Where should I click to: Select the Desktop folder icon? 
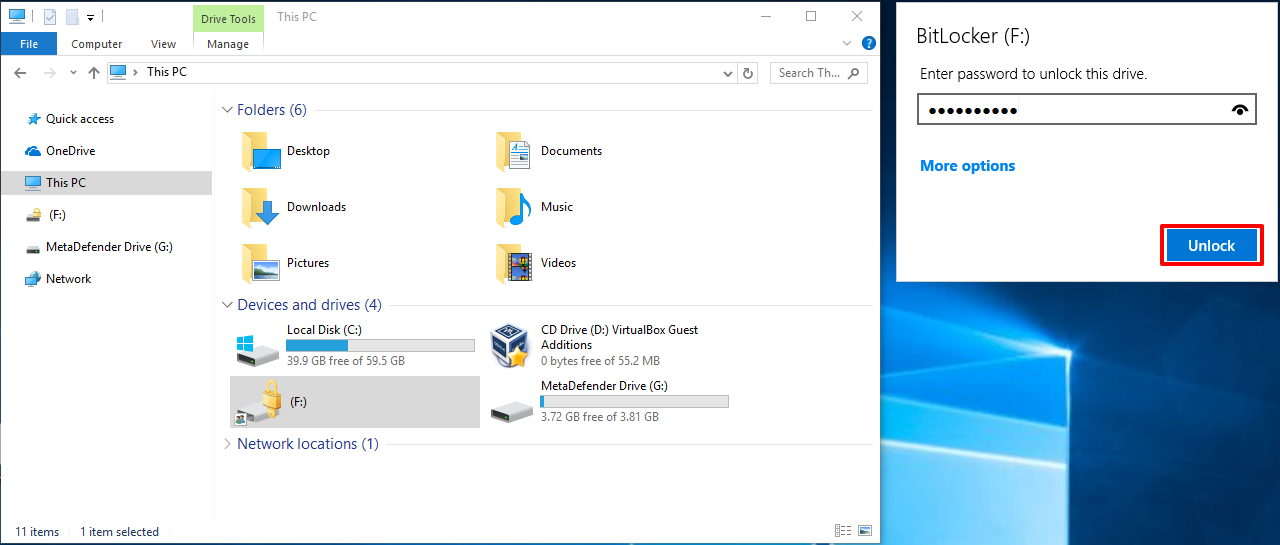point(261,151)
